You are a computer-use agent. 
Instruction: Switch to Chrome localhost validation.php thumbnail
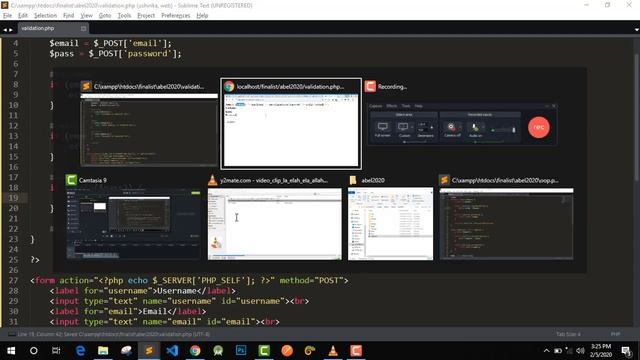click(291, 124)
